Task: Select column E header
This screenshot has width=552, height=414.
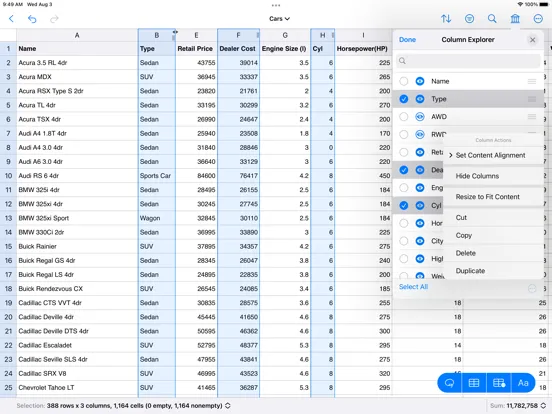Action: click(x=196, y=35)
